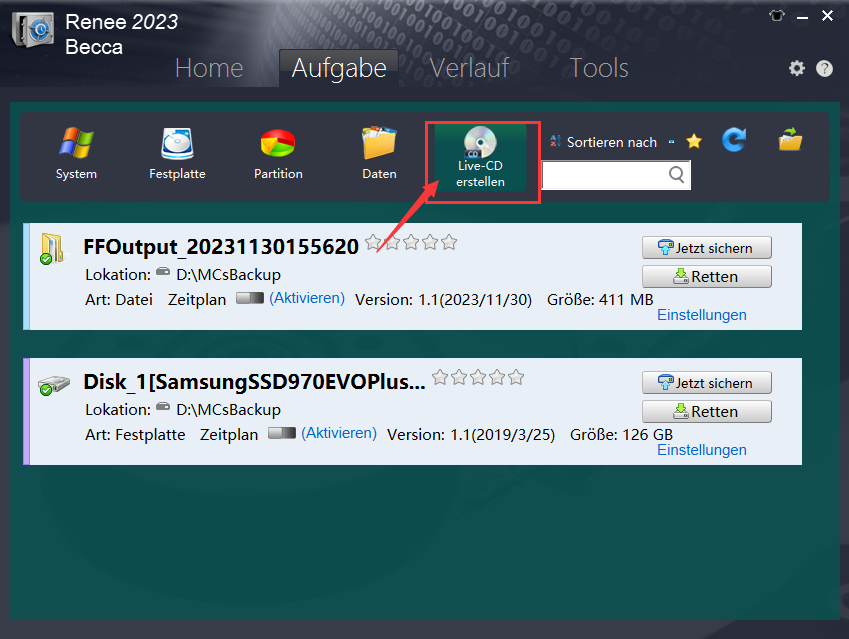Click the shirt skin icon in titlebar
Image resolution: width=849 pixels, height=639 pixels.
[777, 16]
